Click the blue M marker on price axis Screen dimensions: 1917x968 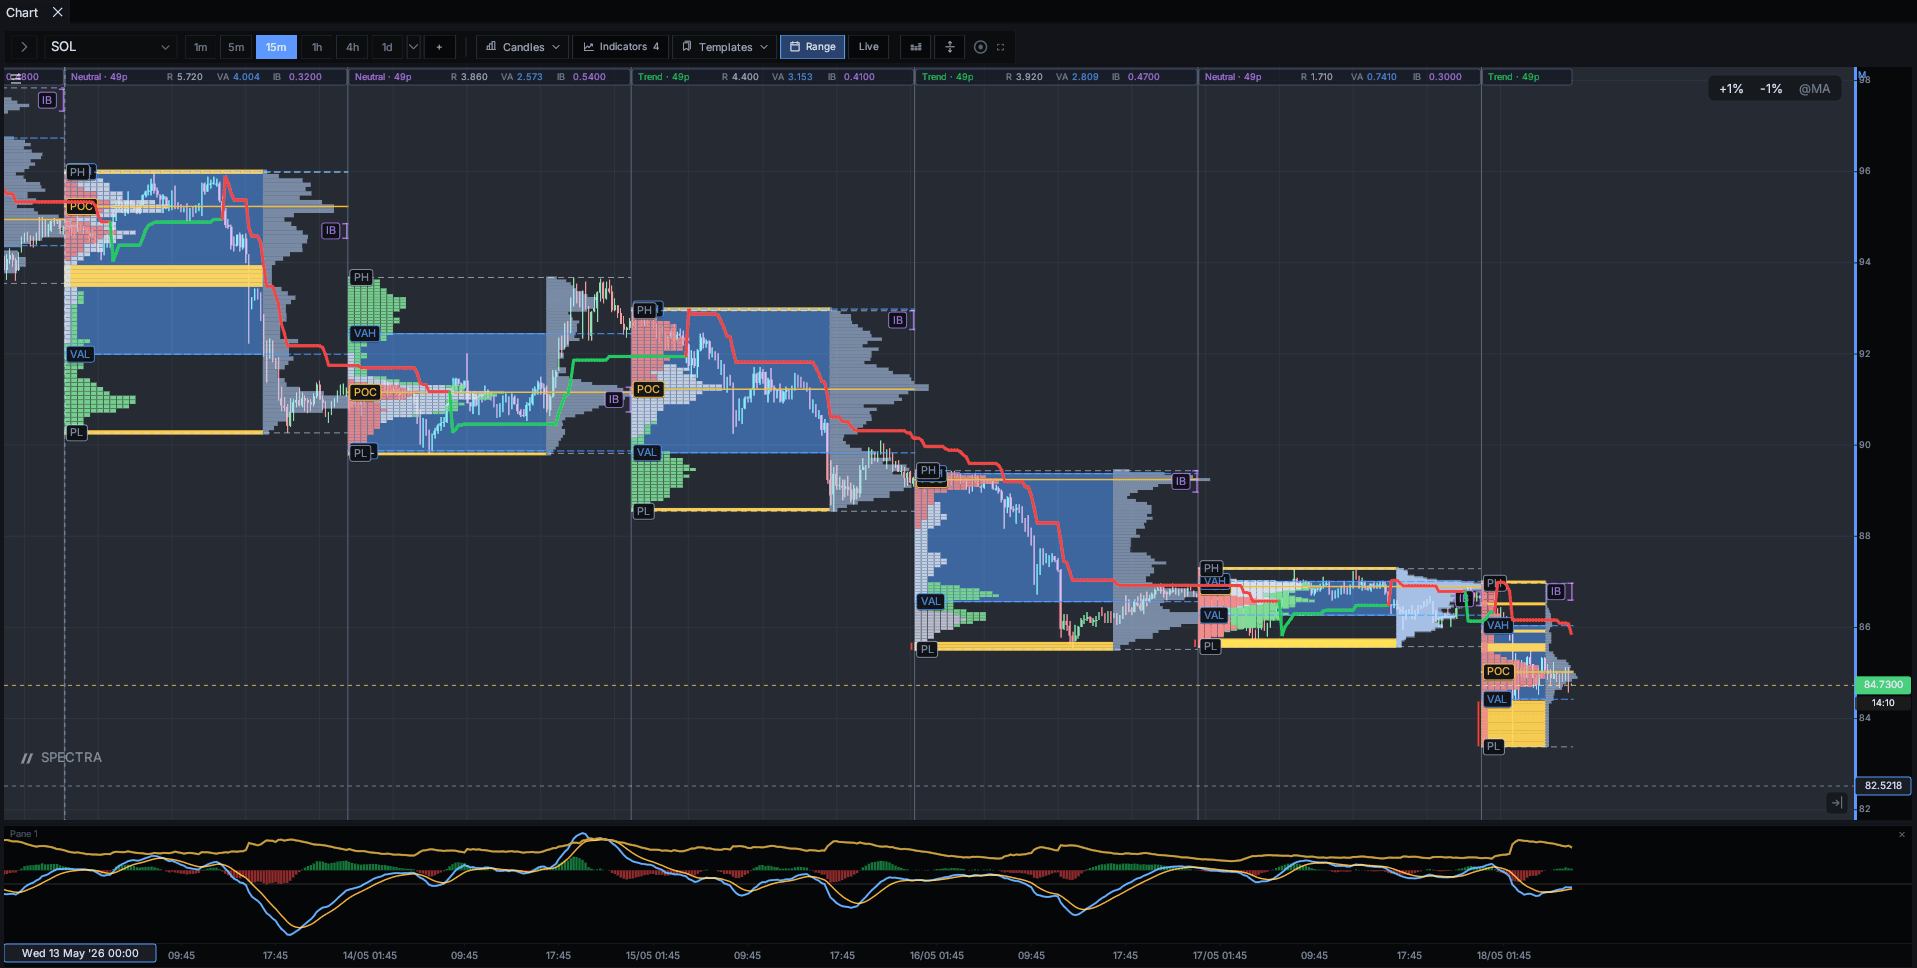point(1861,75)
